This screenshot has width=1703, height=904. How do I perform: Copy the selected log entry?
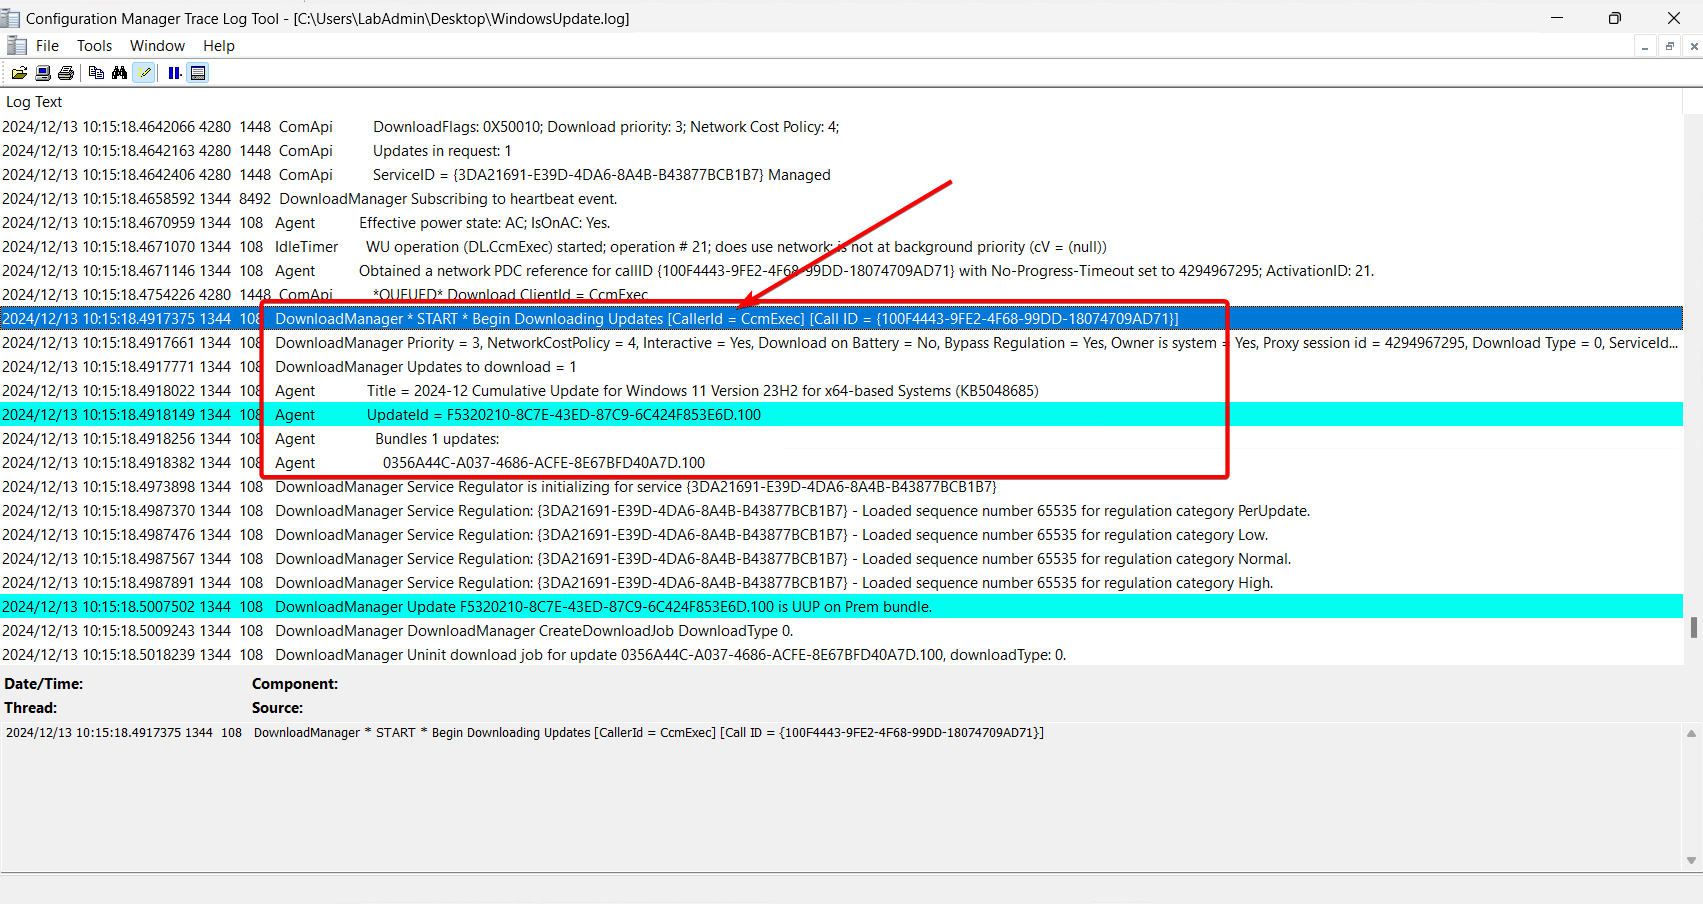pos(96,72)
